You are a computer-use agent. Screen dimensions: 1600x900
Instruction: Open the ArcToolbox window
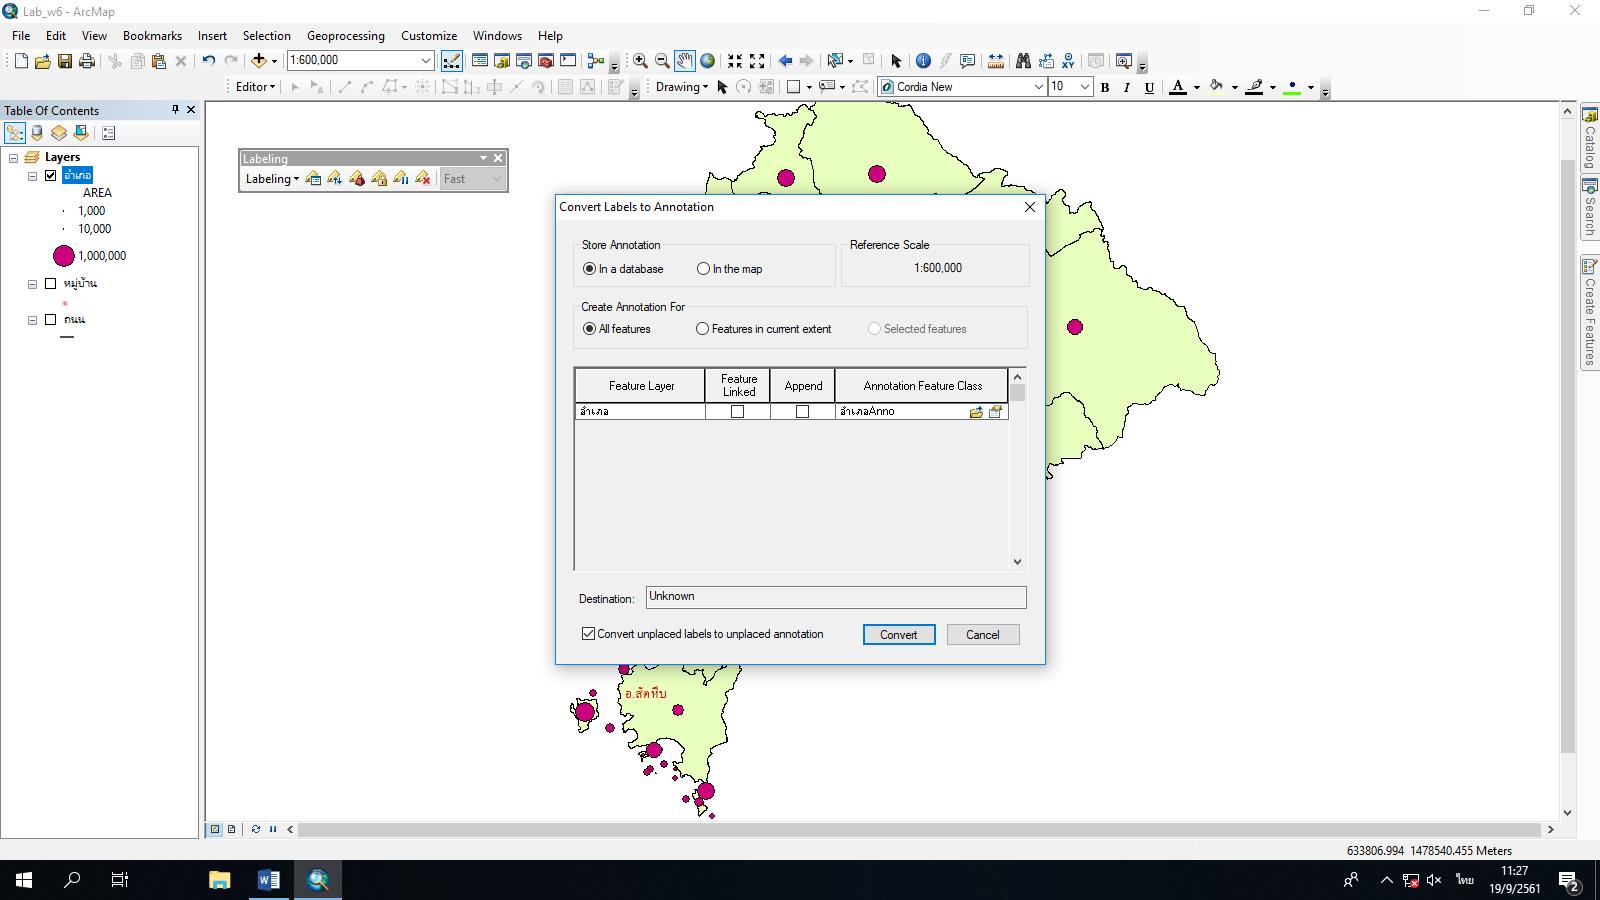[x=546, y=60]
